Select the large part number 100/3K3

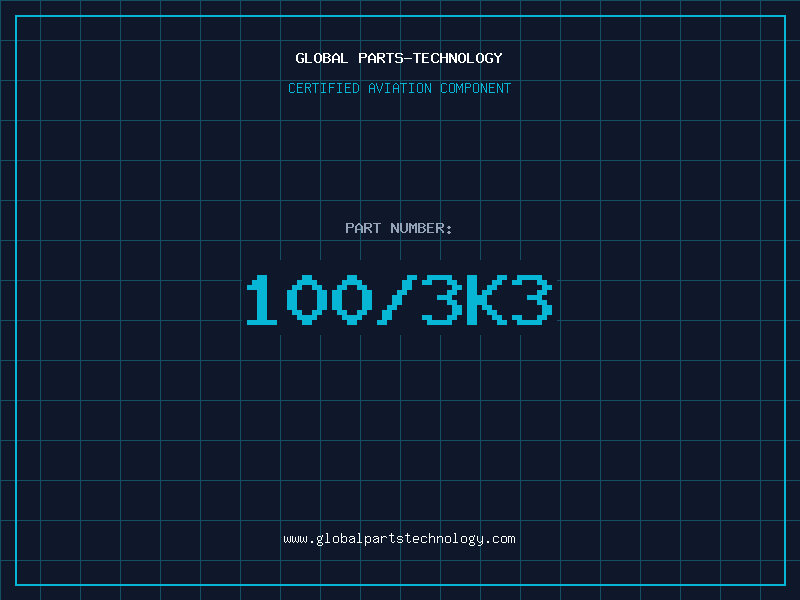point(399,300)
